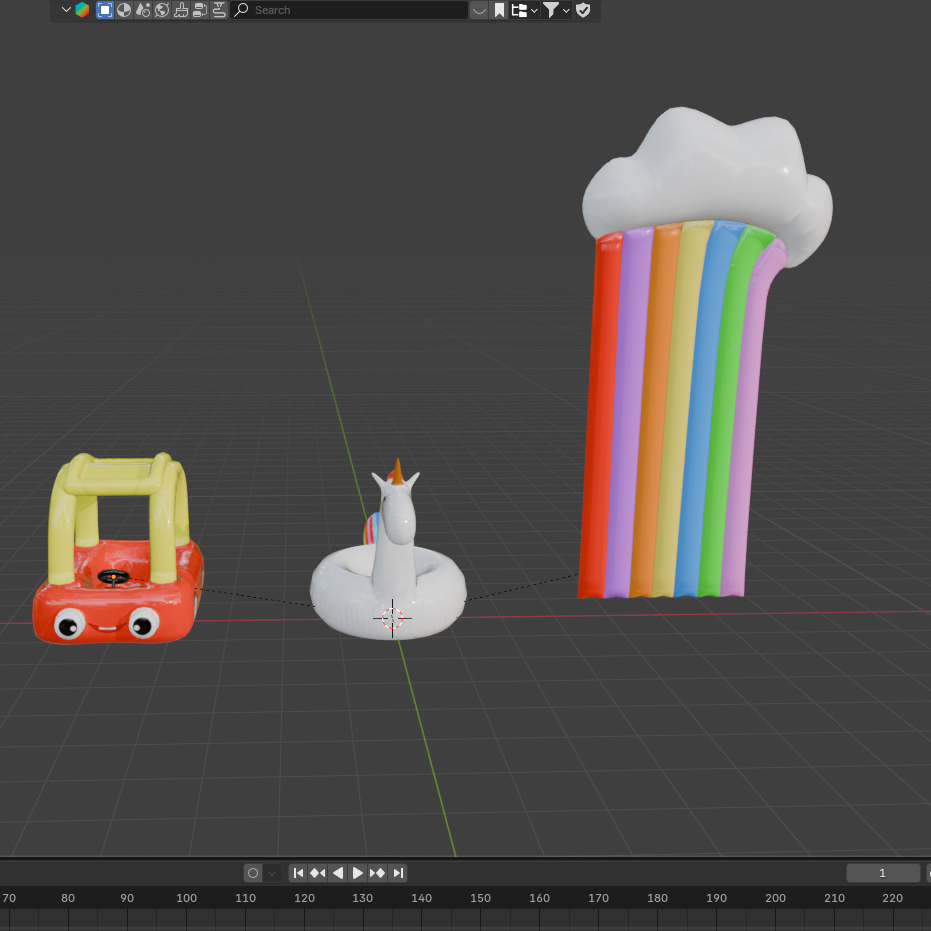
Task: Jump to the next keyframe
Action: (x=378, y=873)
